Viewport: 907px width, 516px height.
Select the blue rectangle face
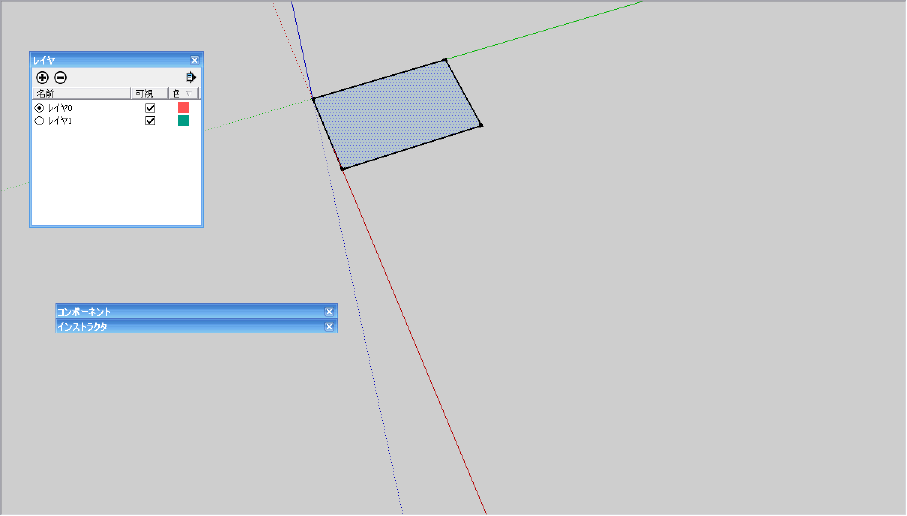[397, 115]
